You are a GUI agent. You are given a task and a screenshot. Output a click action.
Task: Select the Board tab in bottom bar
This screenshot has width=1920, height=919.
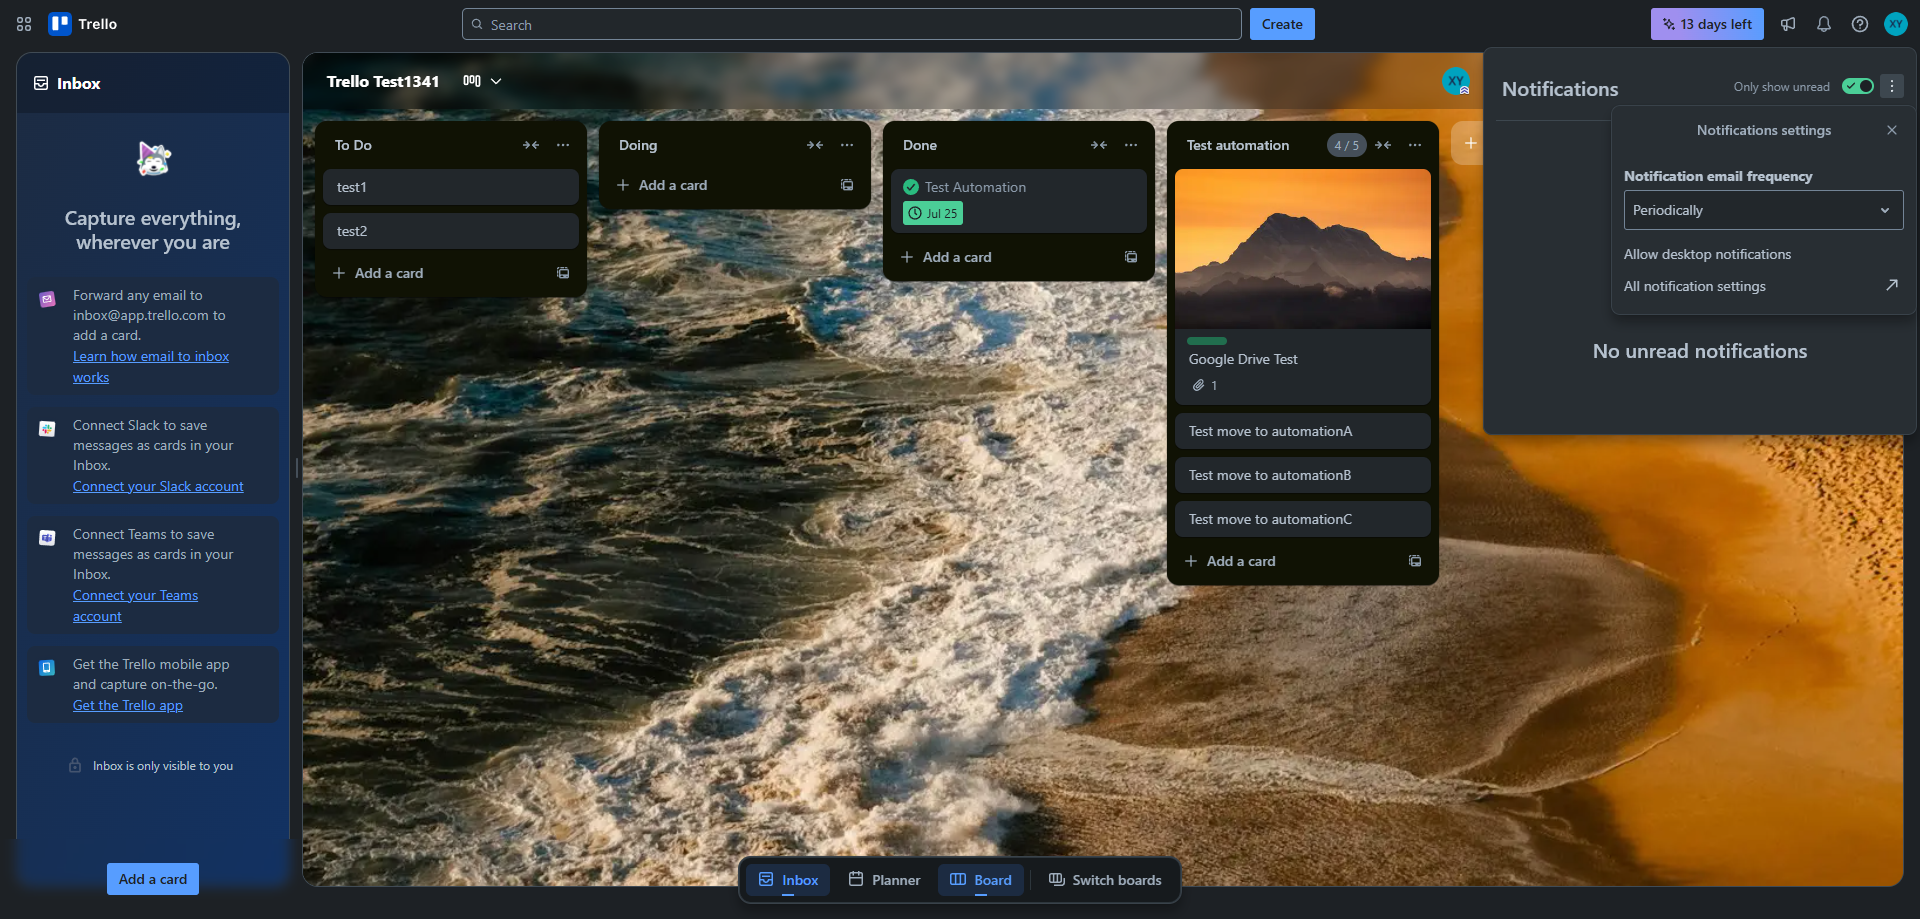click(x=981, y=880)
